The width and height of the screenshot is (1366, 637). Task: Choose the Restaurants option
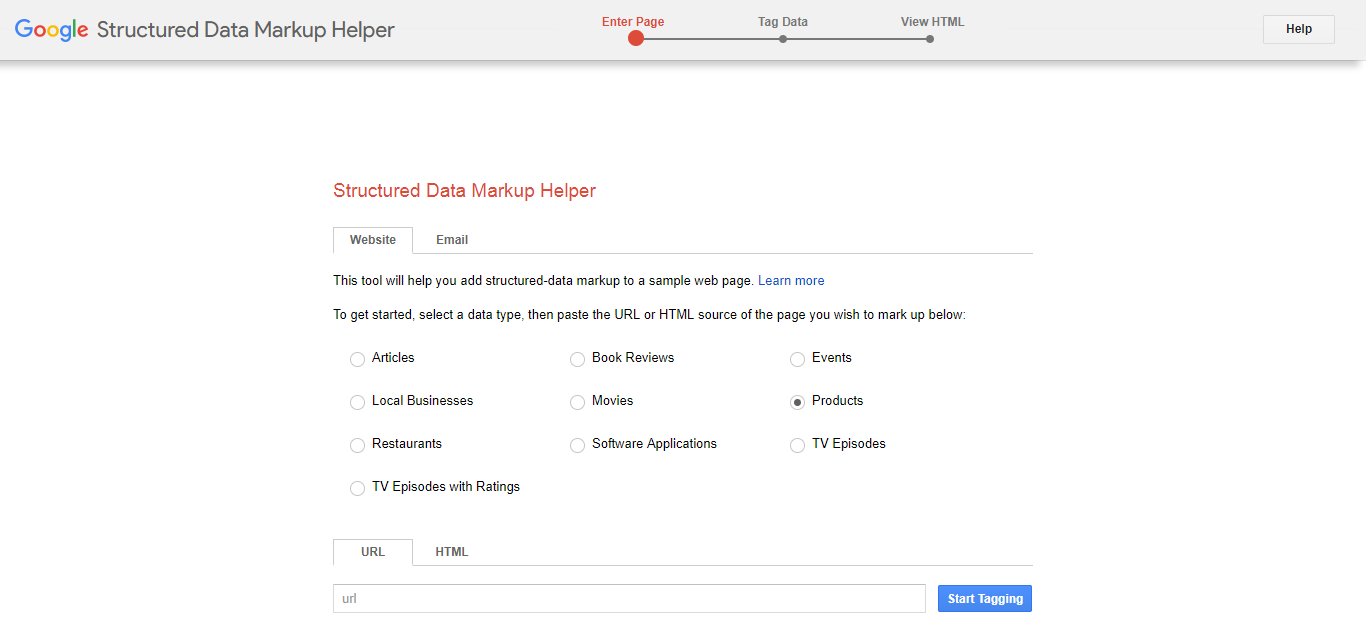[358, 445]
